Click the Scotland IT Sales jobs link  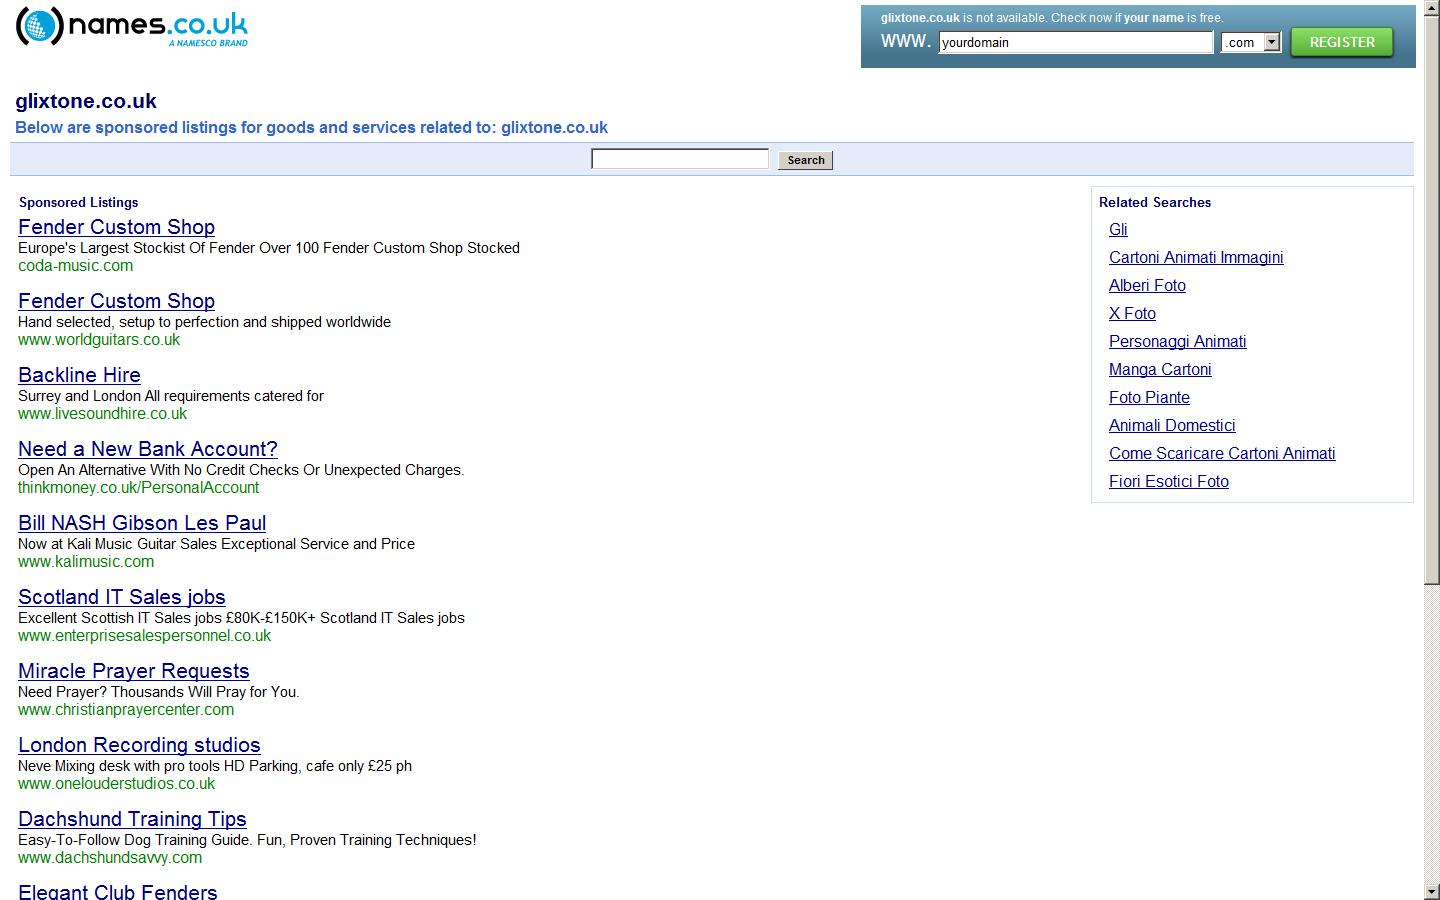pos(121,597)
